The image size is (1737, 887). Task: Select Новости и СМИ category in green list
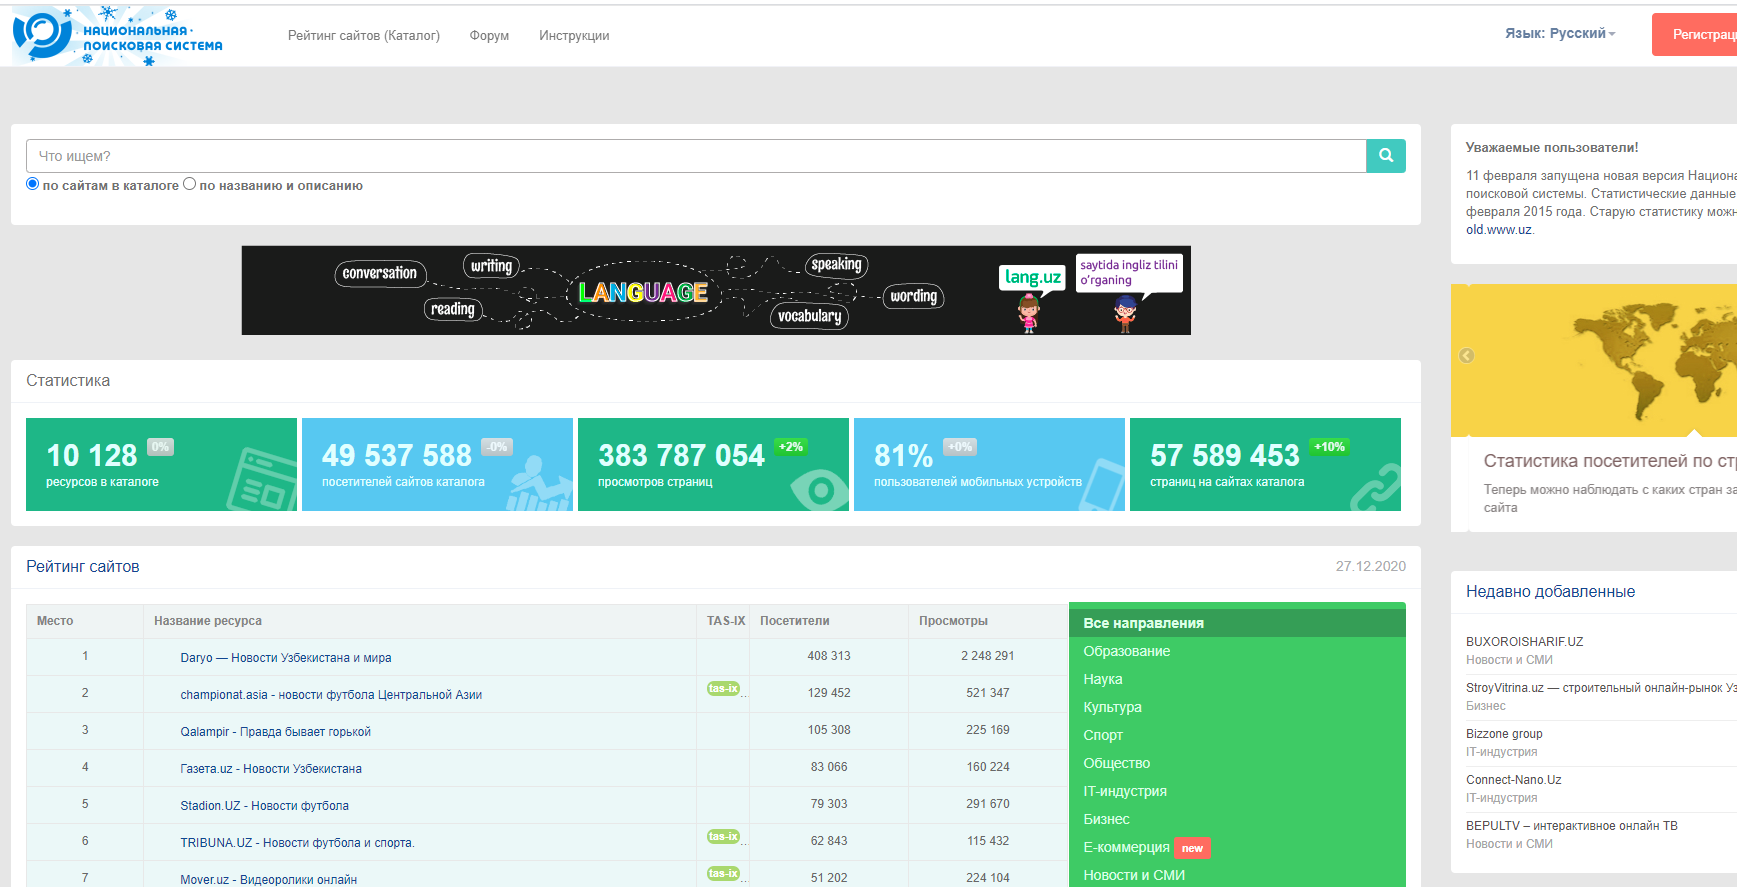coord(1134,875)
